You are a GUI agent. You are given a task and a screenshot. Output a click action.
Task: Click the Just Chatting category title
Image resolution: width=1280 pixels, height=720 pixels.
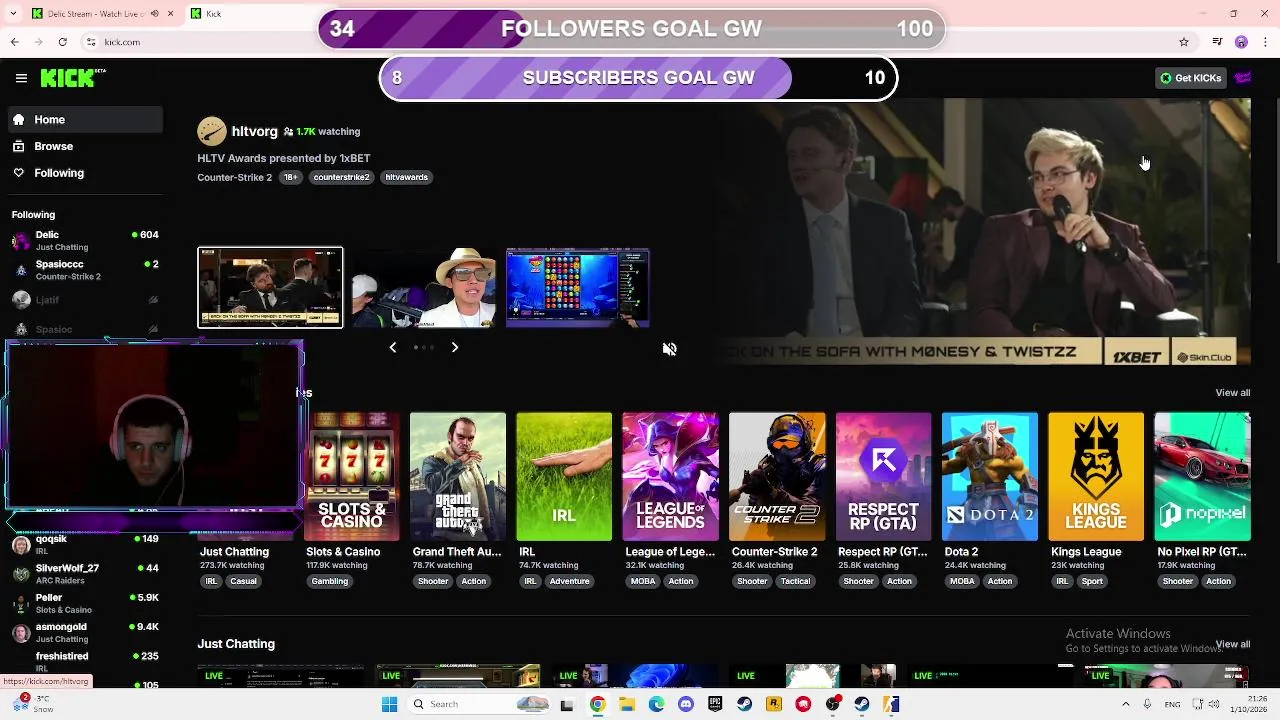click(x=234, y=552)
